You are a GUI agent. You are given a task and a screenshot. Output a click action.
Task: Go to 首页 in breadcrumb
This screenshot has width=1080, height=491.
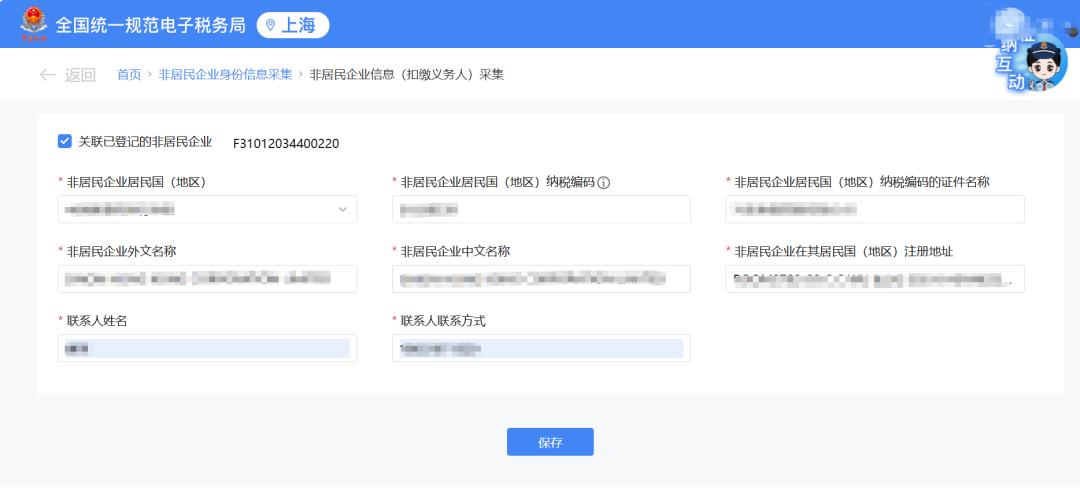[129, 75]
